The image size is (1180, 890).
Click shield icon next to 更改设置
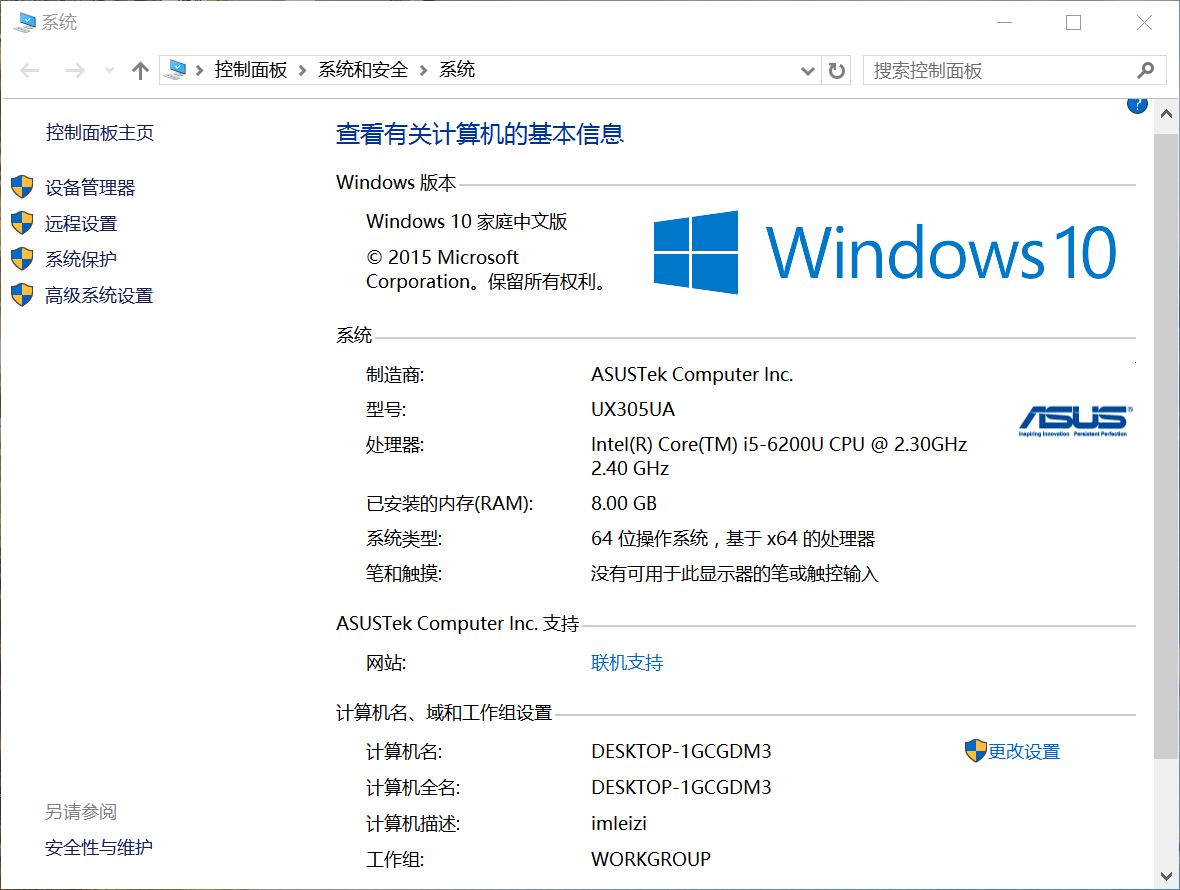point(975,751)
